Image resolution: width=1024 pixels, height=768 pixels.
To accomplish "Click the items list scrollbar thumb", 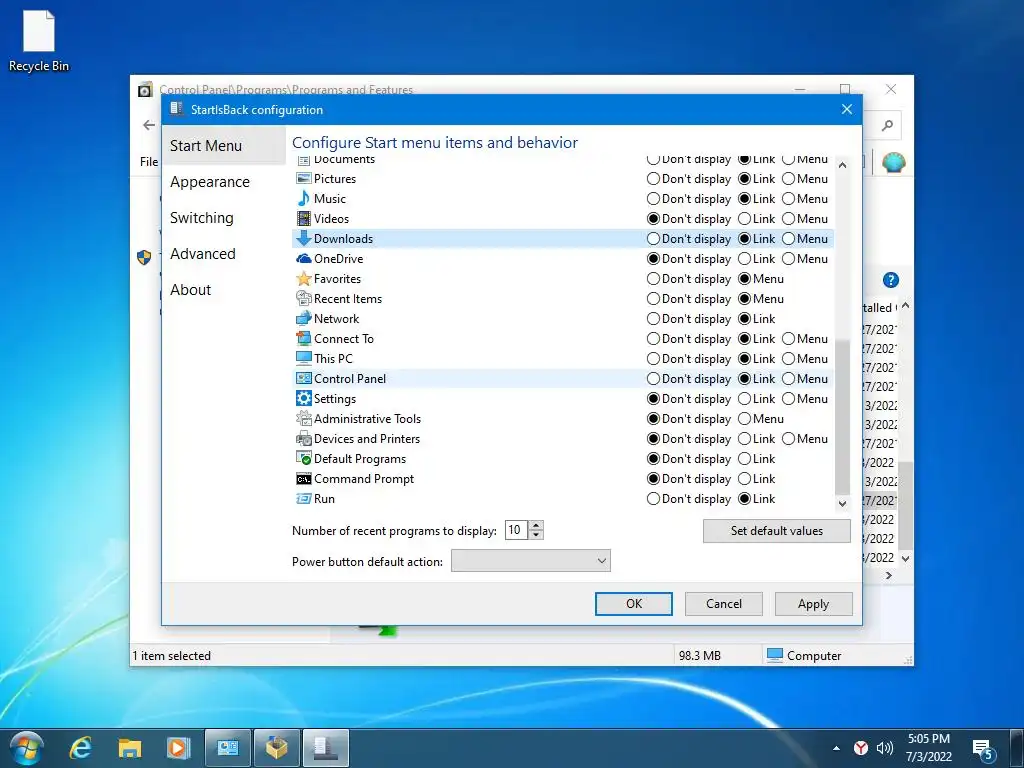I will point(842,417).
